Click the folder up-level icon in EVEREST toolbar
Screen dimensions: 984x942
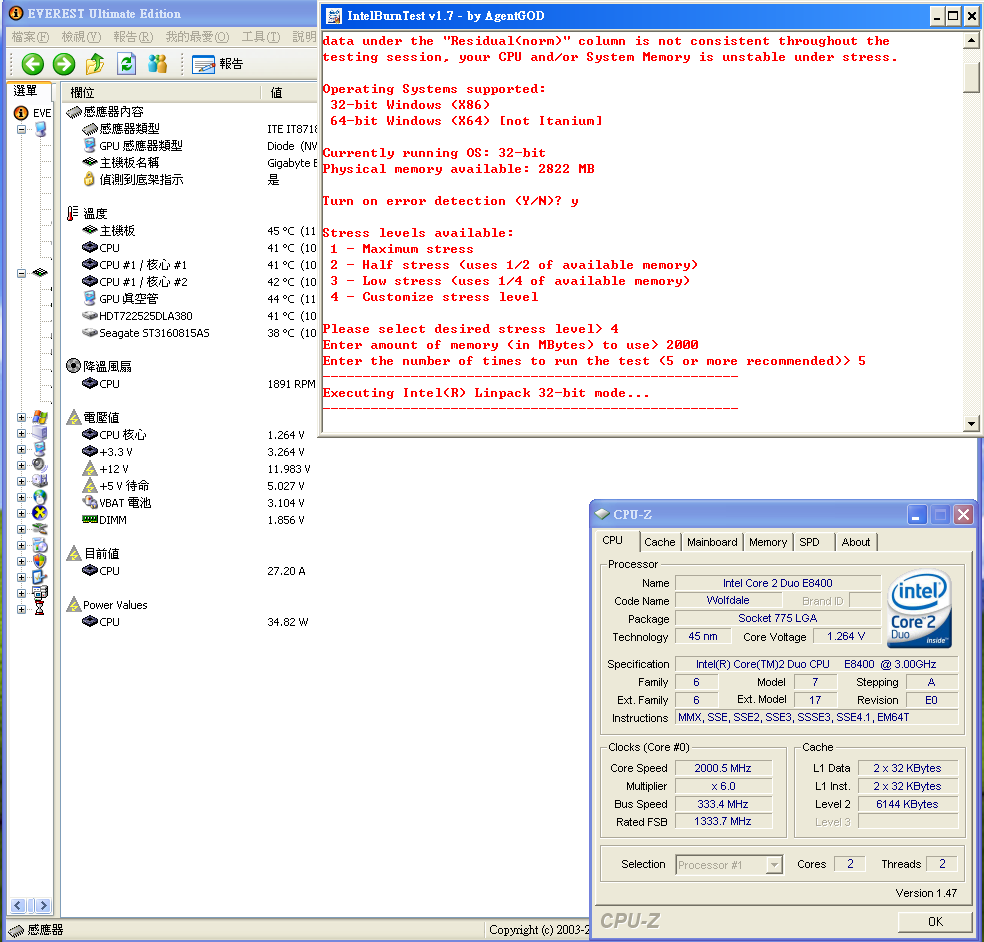[x=95, y=64]
